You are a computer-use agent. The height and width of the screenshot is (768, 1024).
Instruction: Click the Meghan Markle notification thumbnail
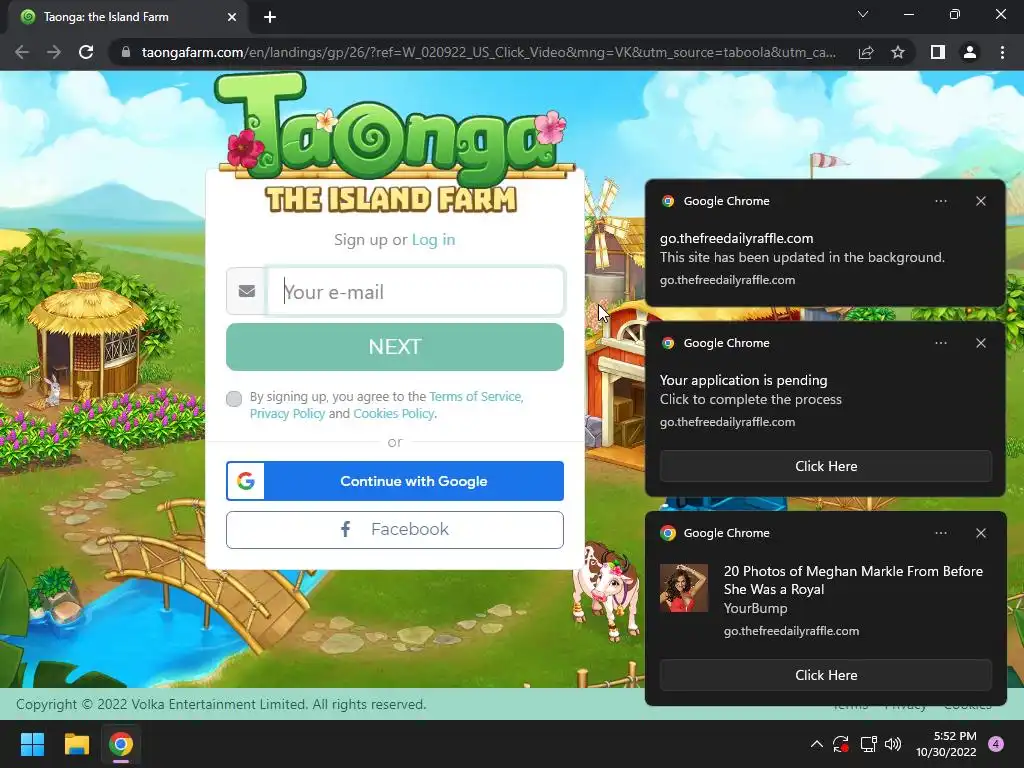pyautogui.click(x=684, y=588)
